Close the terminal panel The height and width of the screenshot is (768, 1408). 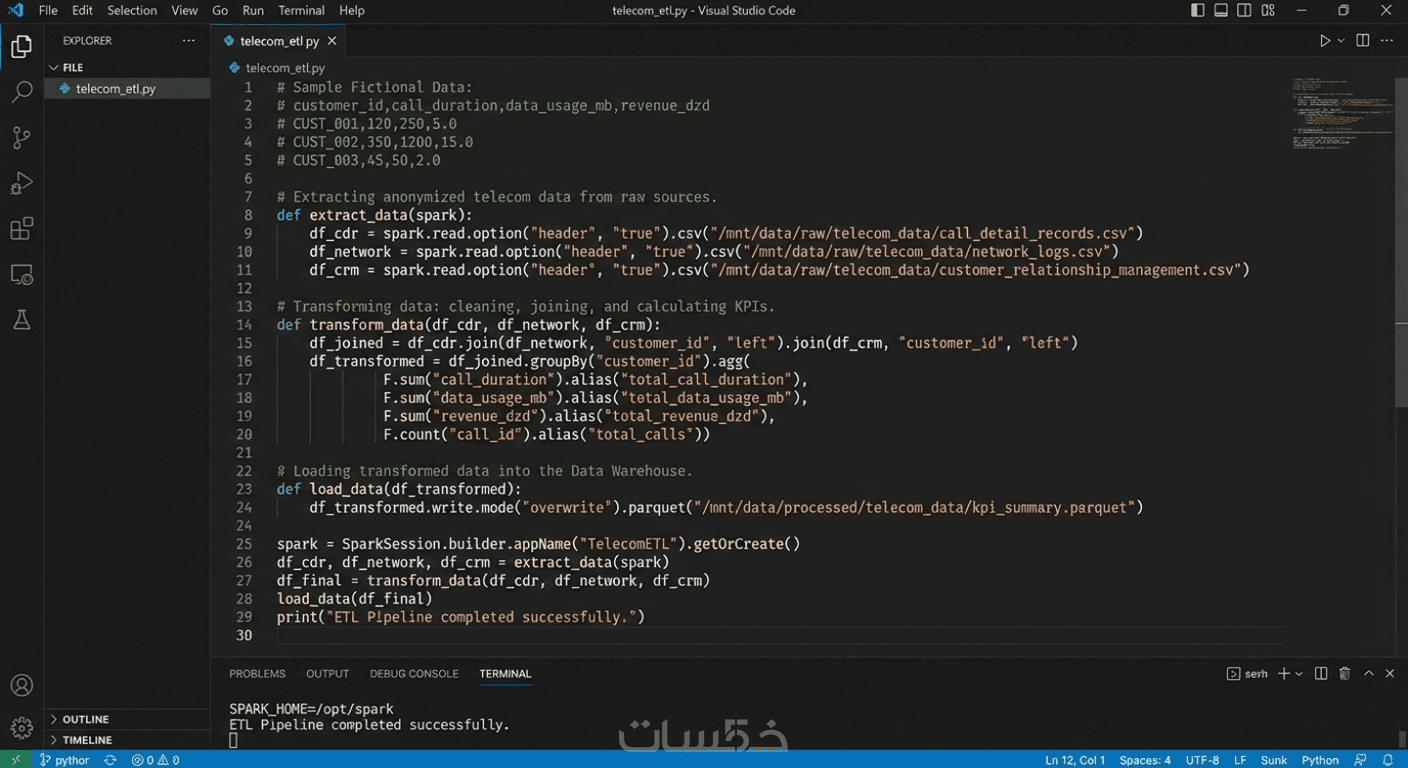click(x=1390, y=674)
